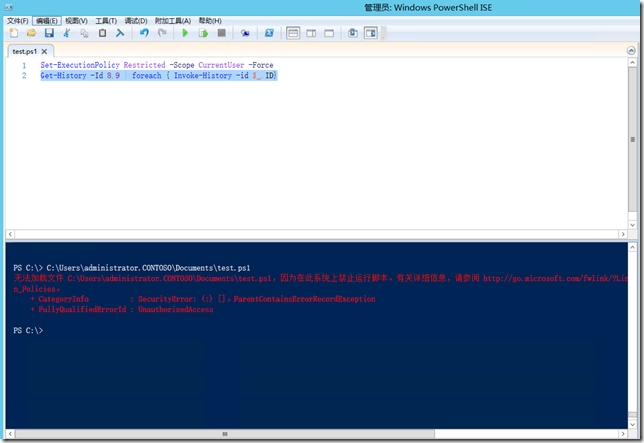Toggle the Command add-on pane

(370, 33)
